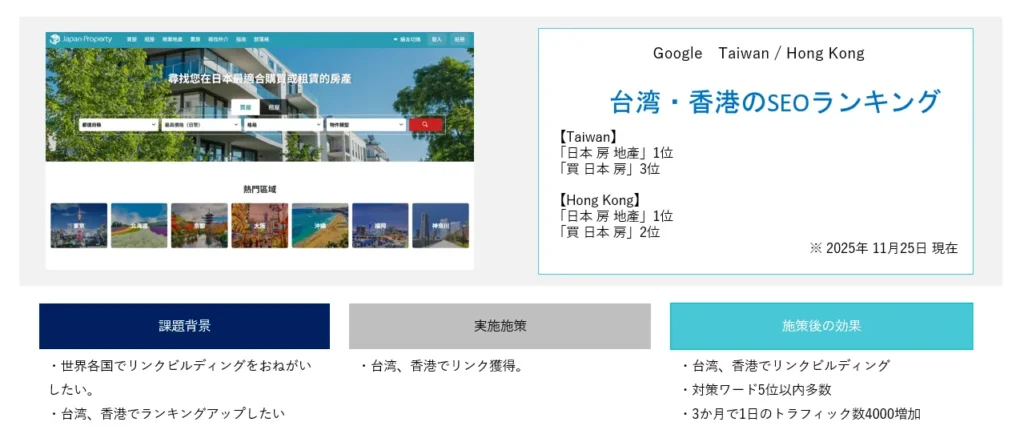The height and width of the screenshot is (442, 1024).
Task: Open the 大阪 Osaka area thumbnail
Action: [259, 225]
